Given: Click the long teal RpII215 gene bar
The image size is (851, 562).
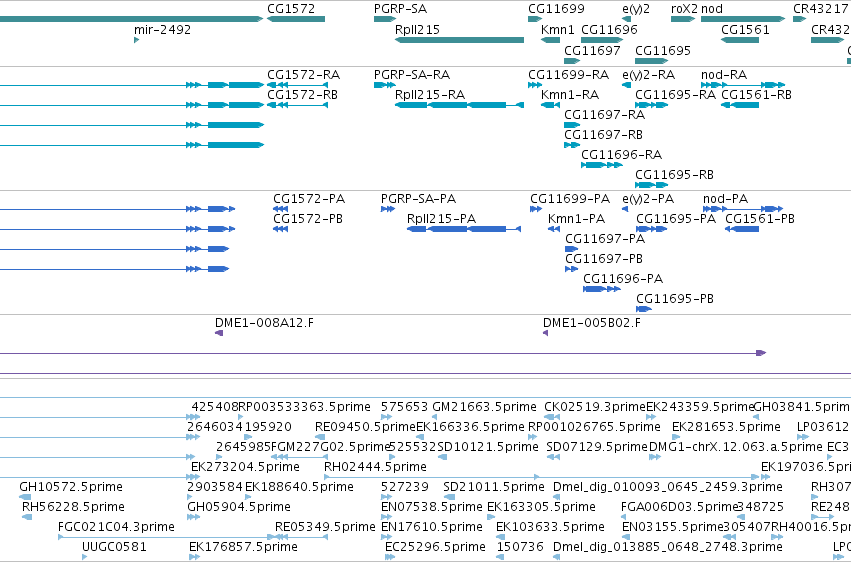Looking at the screenshot, I should [x=459, y=40].
